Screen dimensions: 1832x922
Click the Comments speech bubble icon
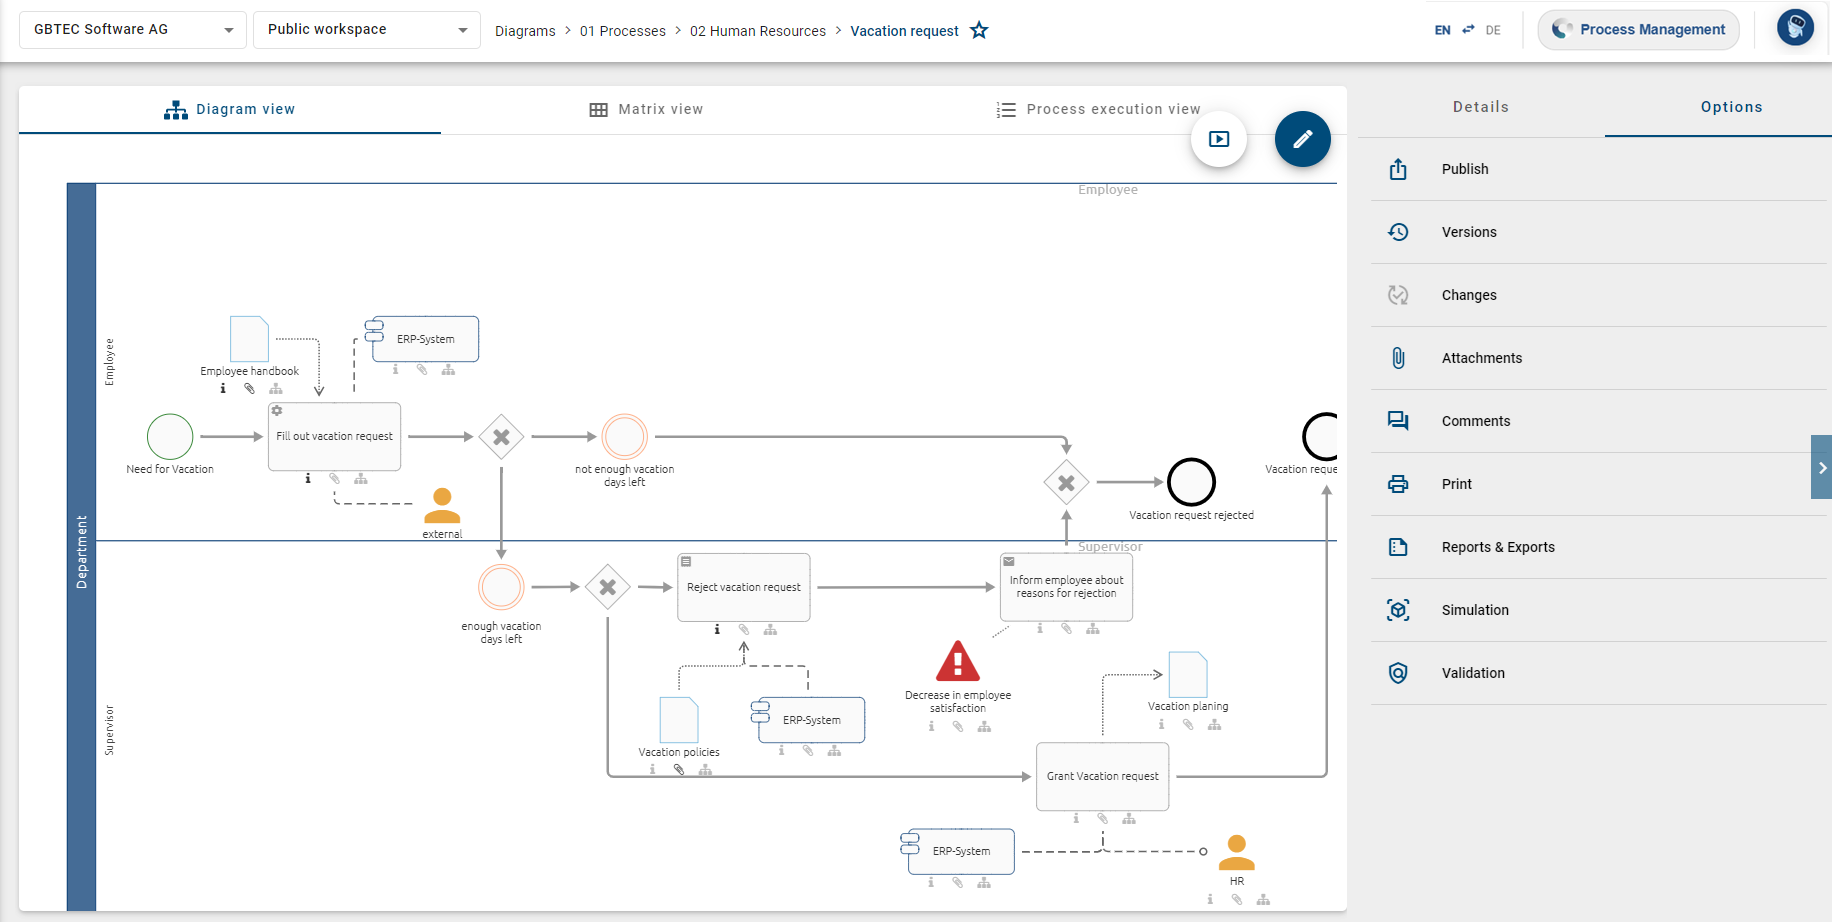(x=1398, y=421)
